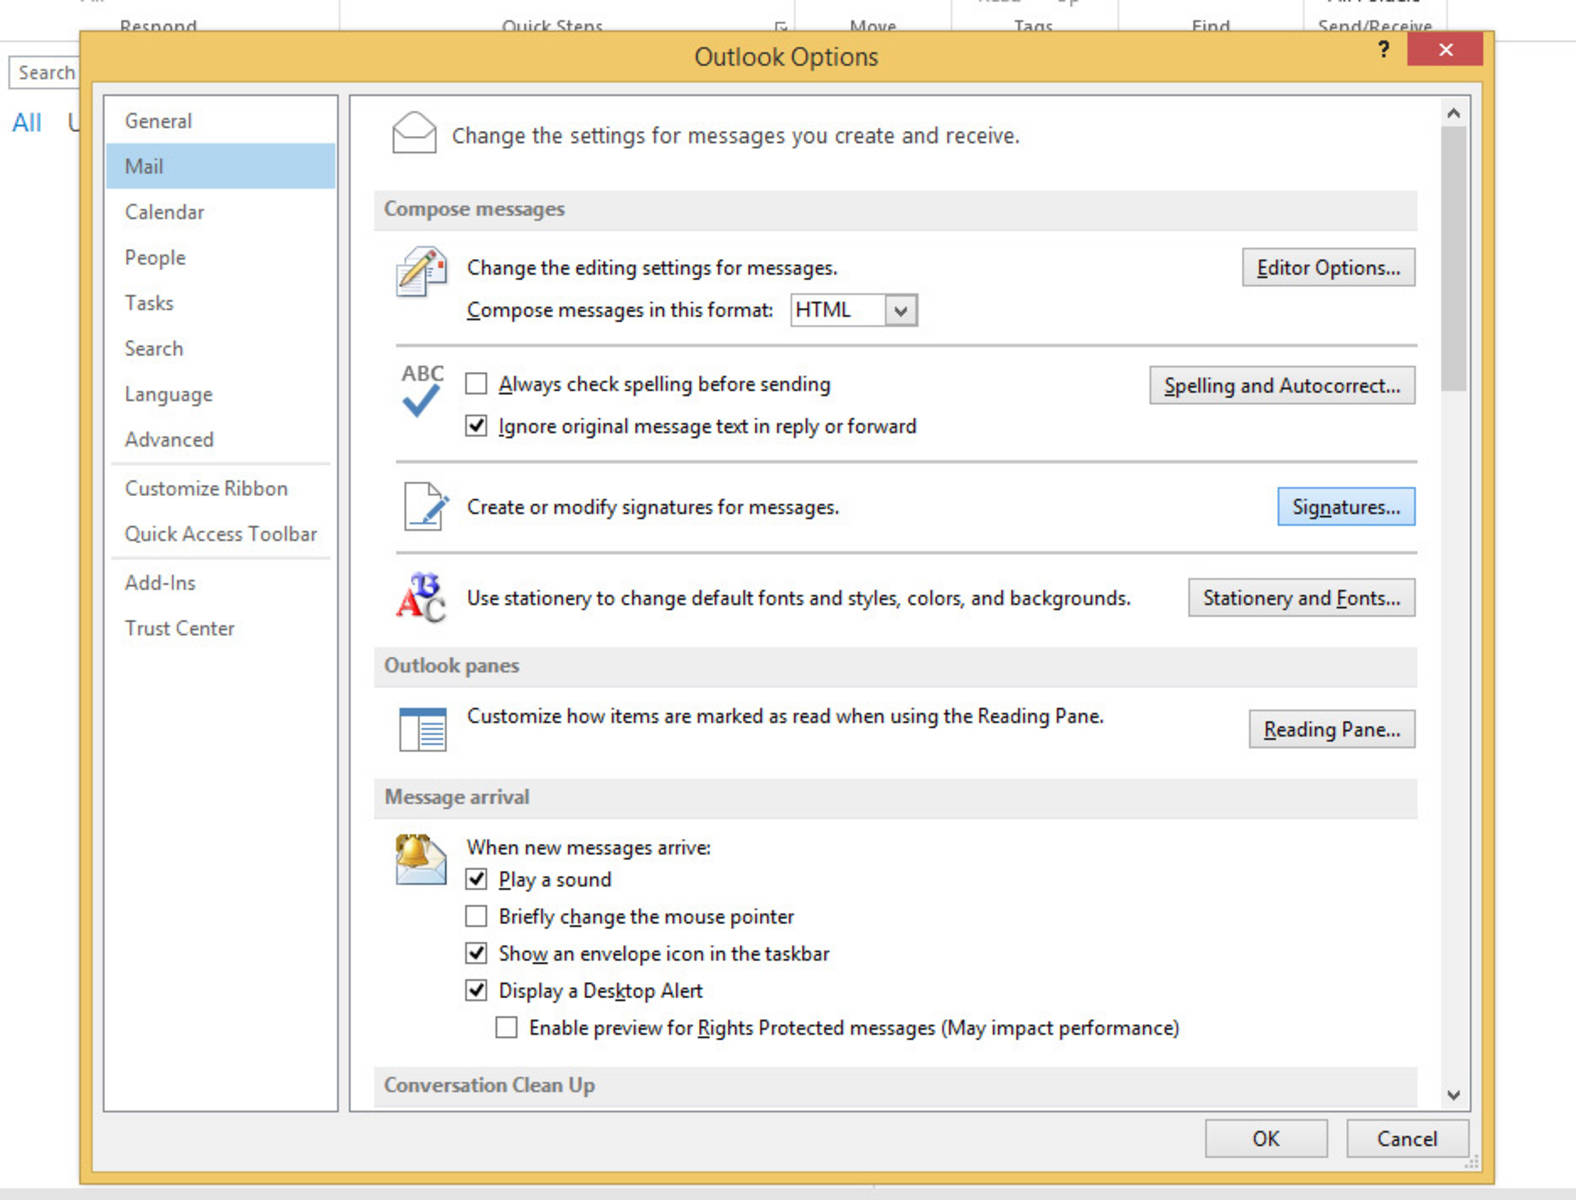This screenshot has height=1200, width=1576.
Task: Open the Search options category
Action: [221, 348]
